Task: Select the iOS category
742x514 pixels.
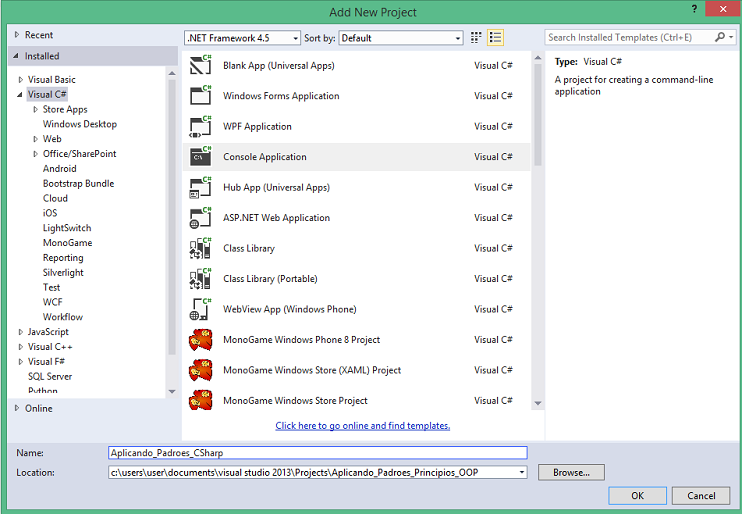Action: click(x=50, y=213)
